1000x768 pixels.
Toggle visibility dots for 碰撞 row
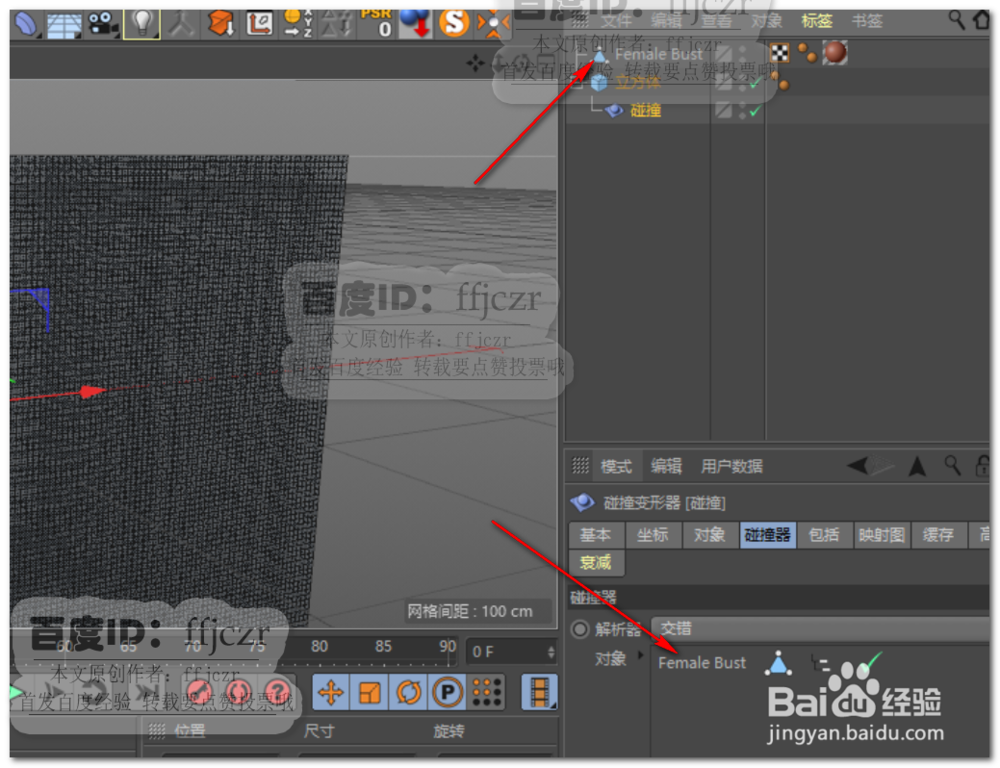tap(742, 111)
